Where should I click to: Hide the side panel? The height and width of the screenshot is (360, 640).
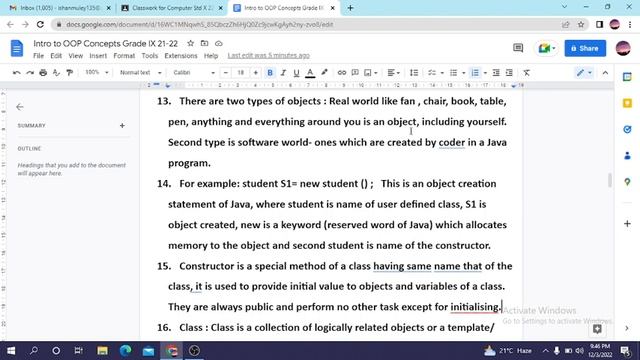(x=627, y=328)
